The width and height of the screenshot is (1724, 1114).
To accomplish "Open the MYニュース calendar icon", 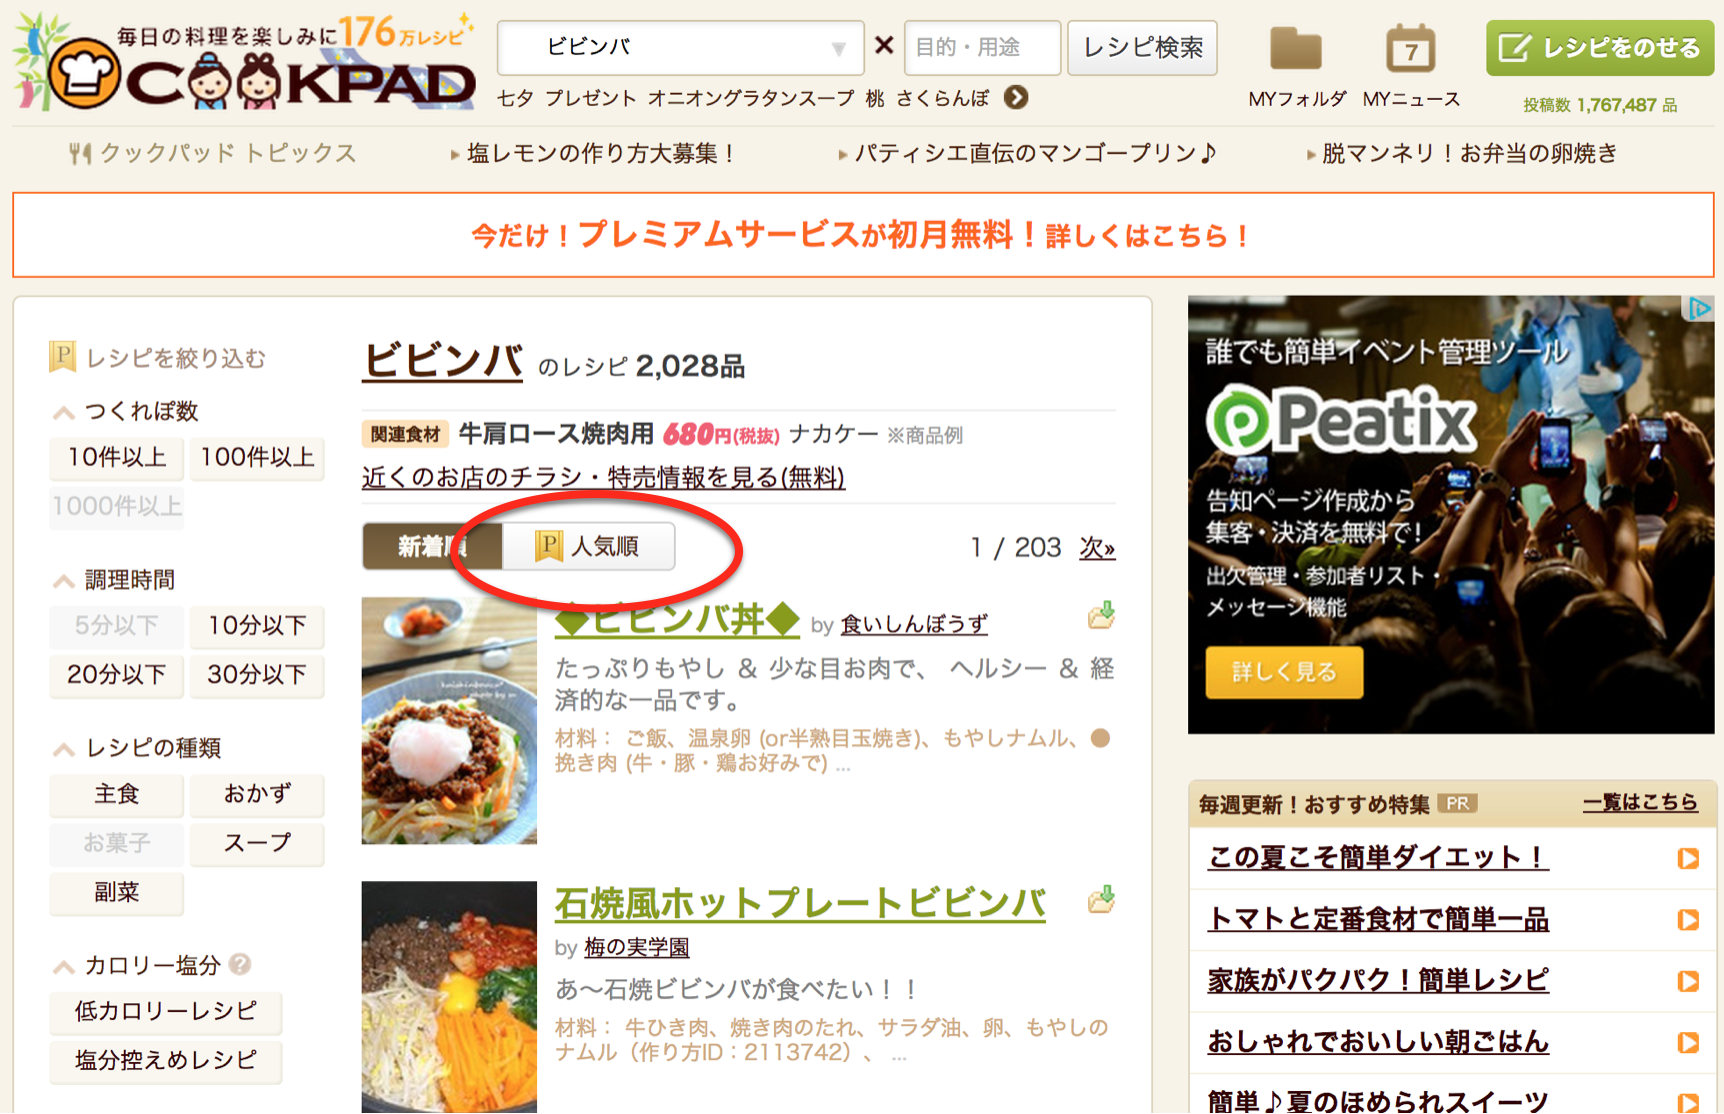I will click(1410, 49).
